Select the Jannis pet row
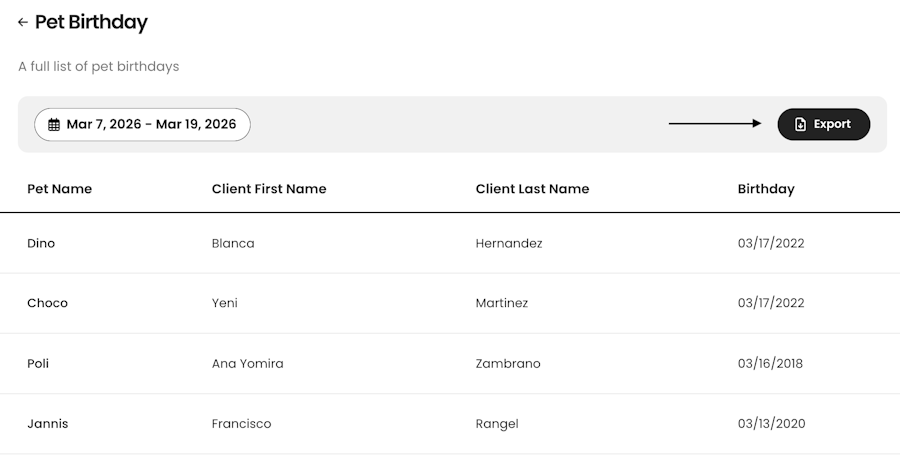Screen dimensions: 900x467 click(450, 424)
